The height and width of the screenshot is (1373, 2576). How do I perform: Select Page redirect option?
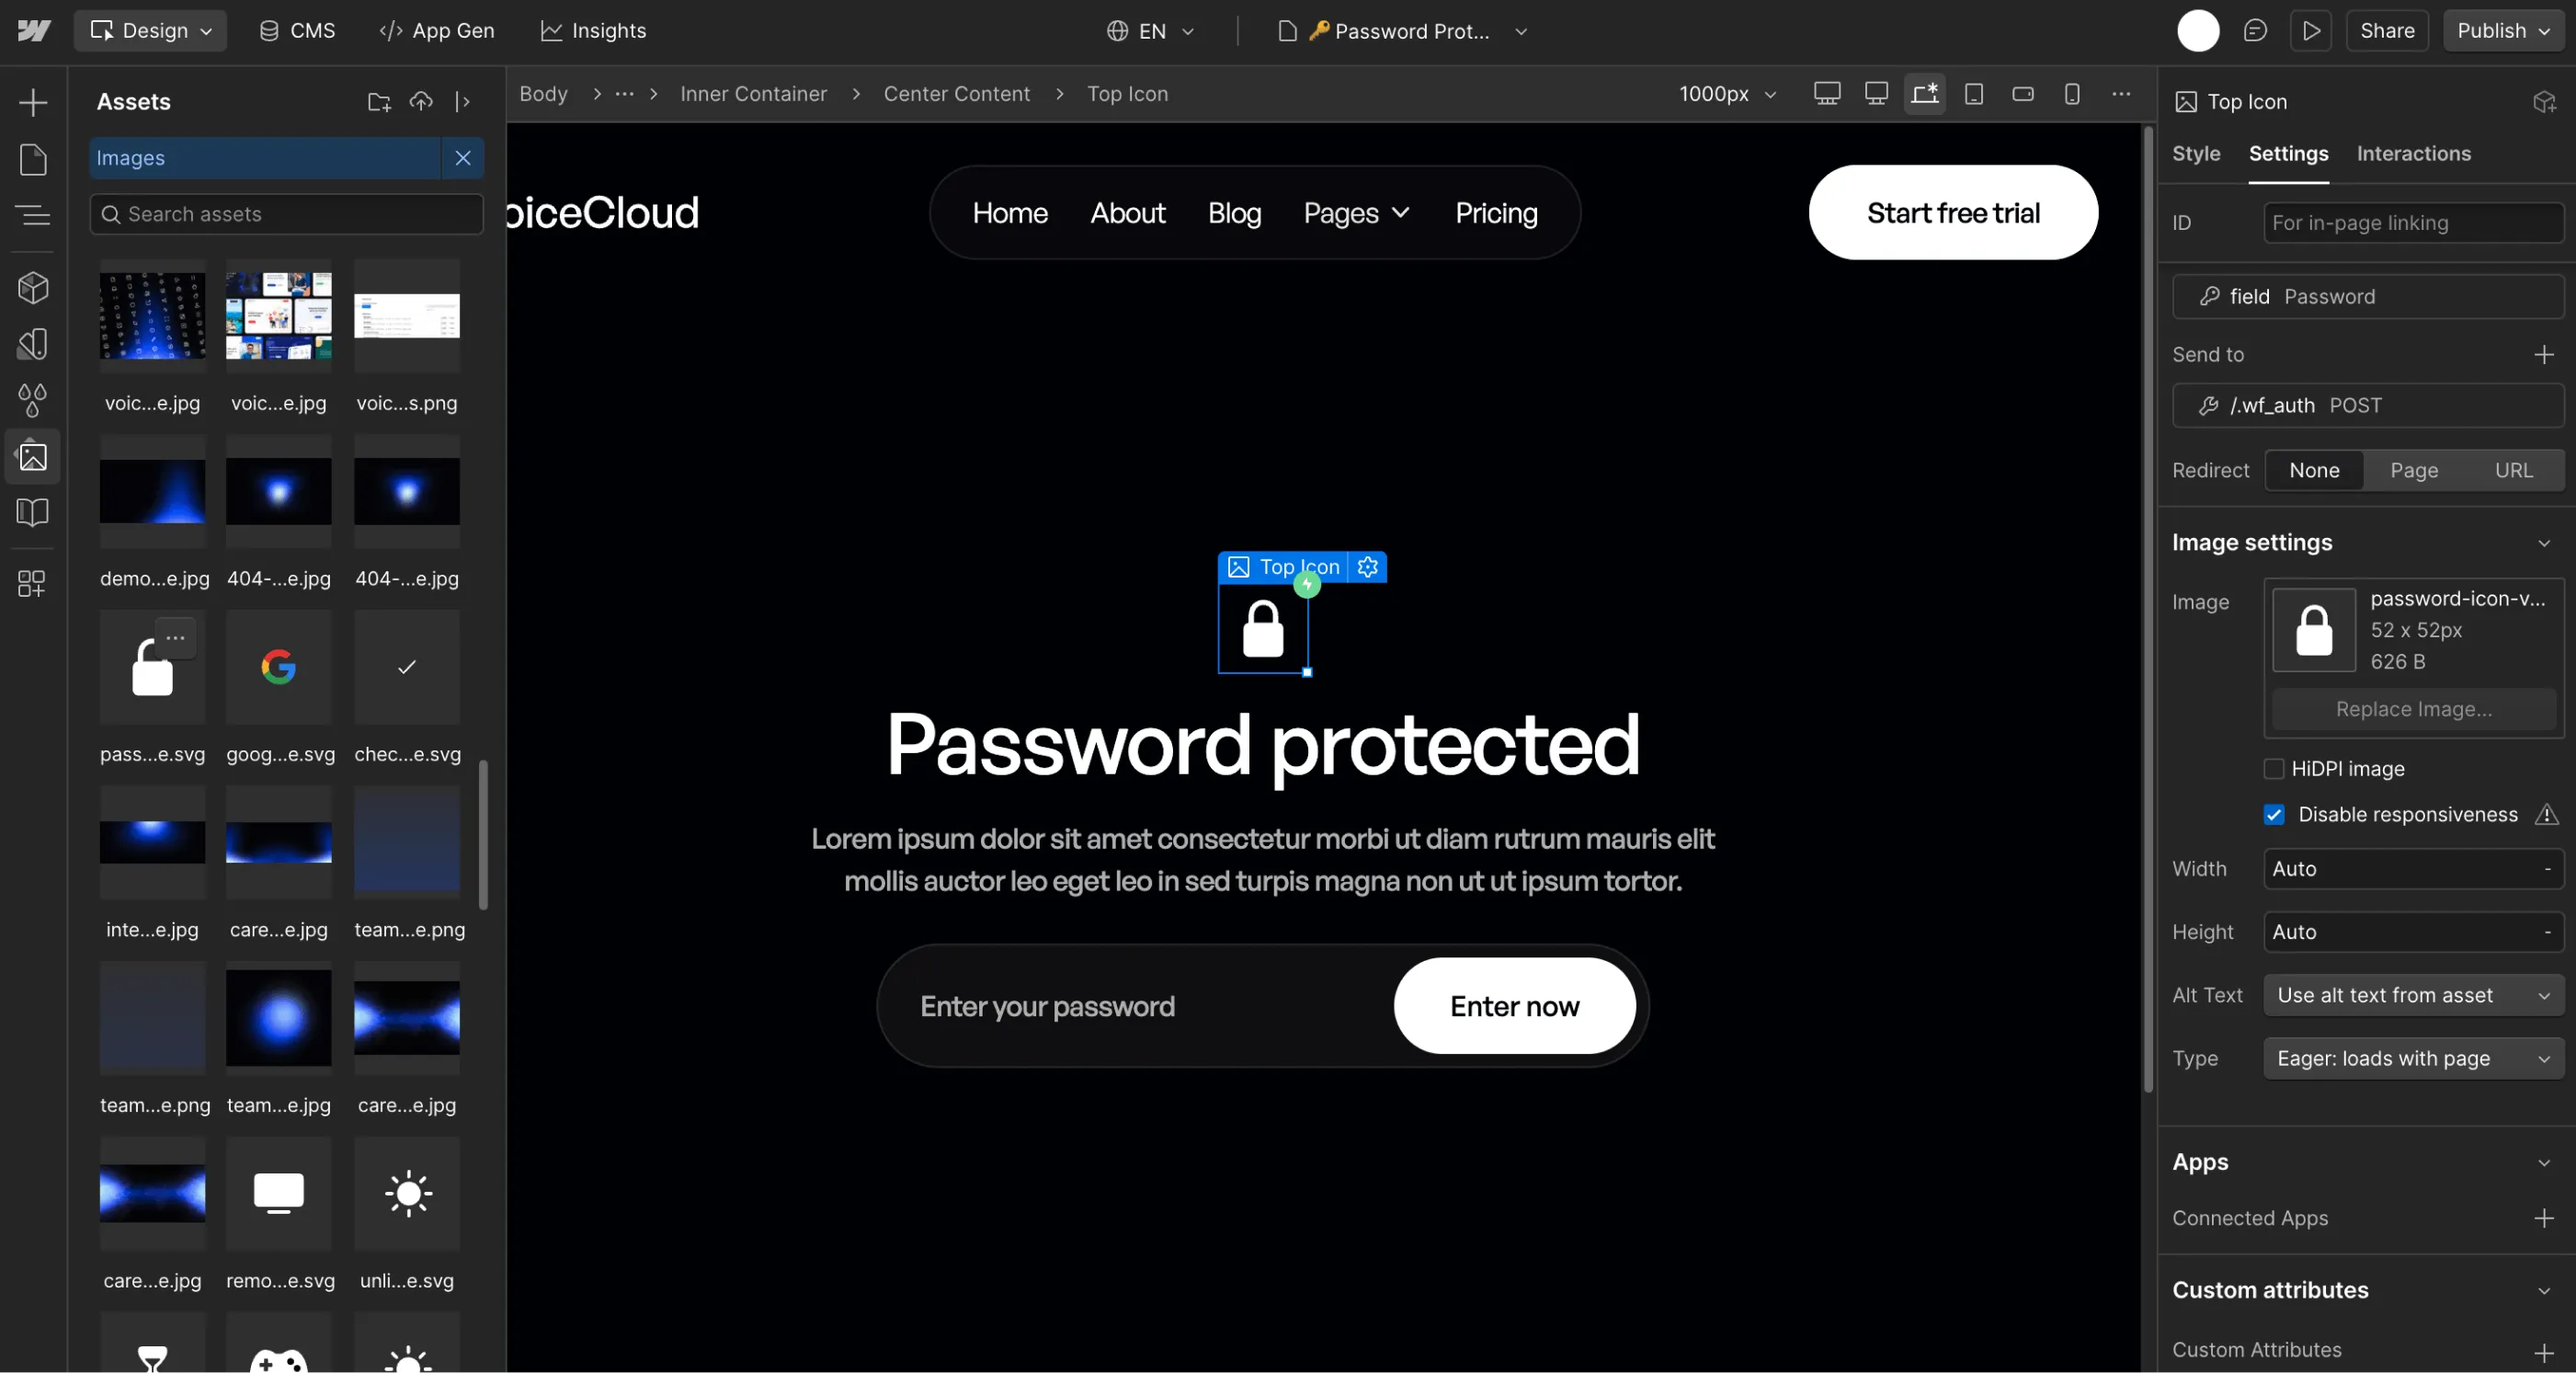(2413, 470)
